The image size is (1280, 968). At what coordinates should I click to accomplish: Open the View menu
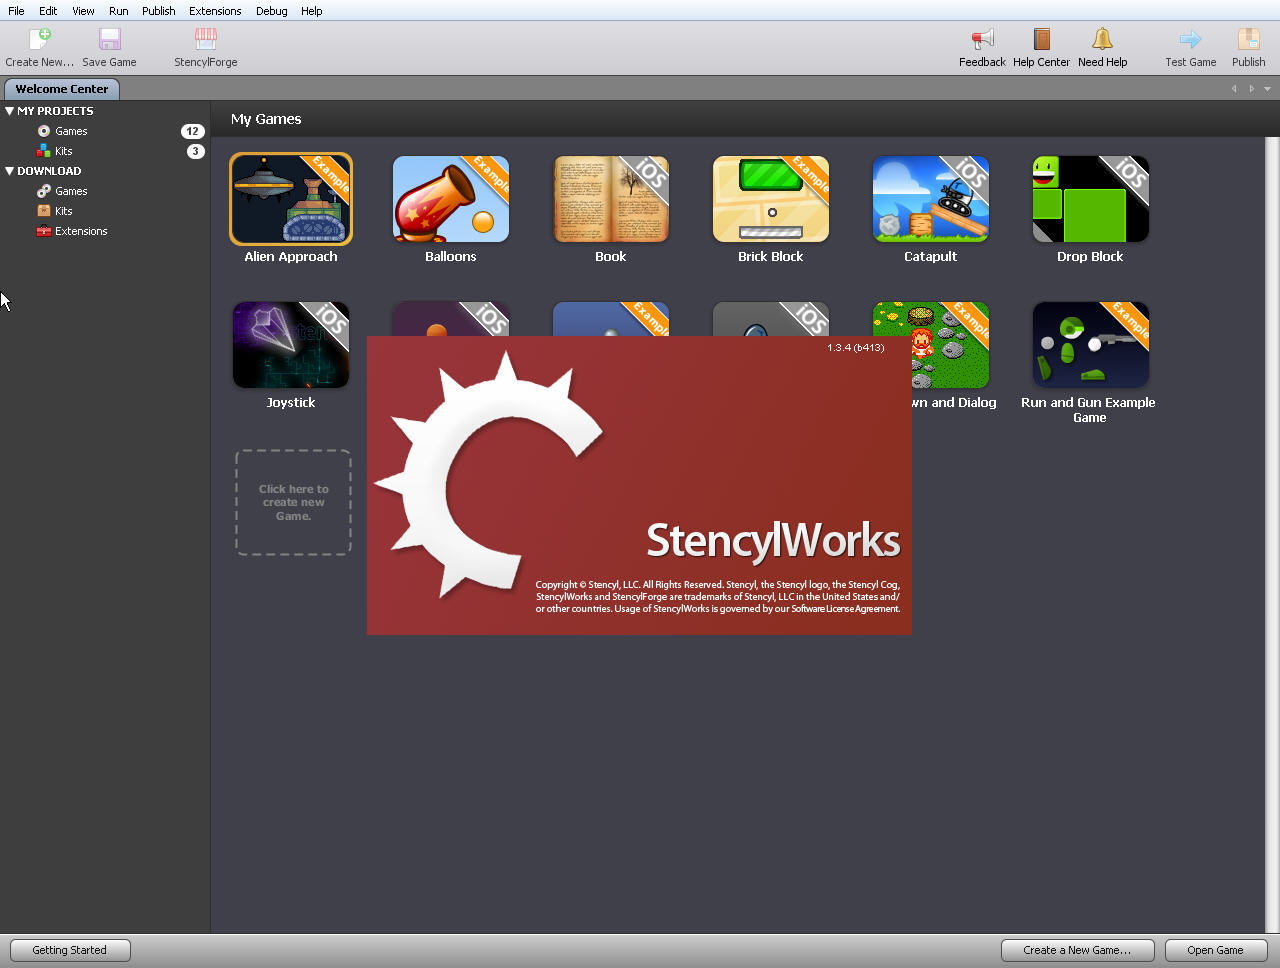click(83, 11)
